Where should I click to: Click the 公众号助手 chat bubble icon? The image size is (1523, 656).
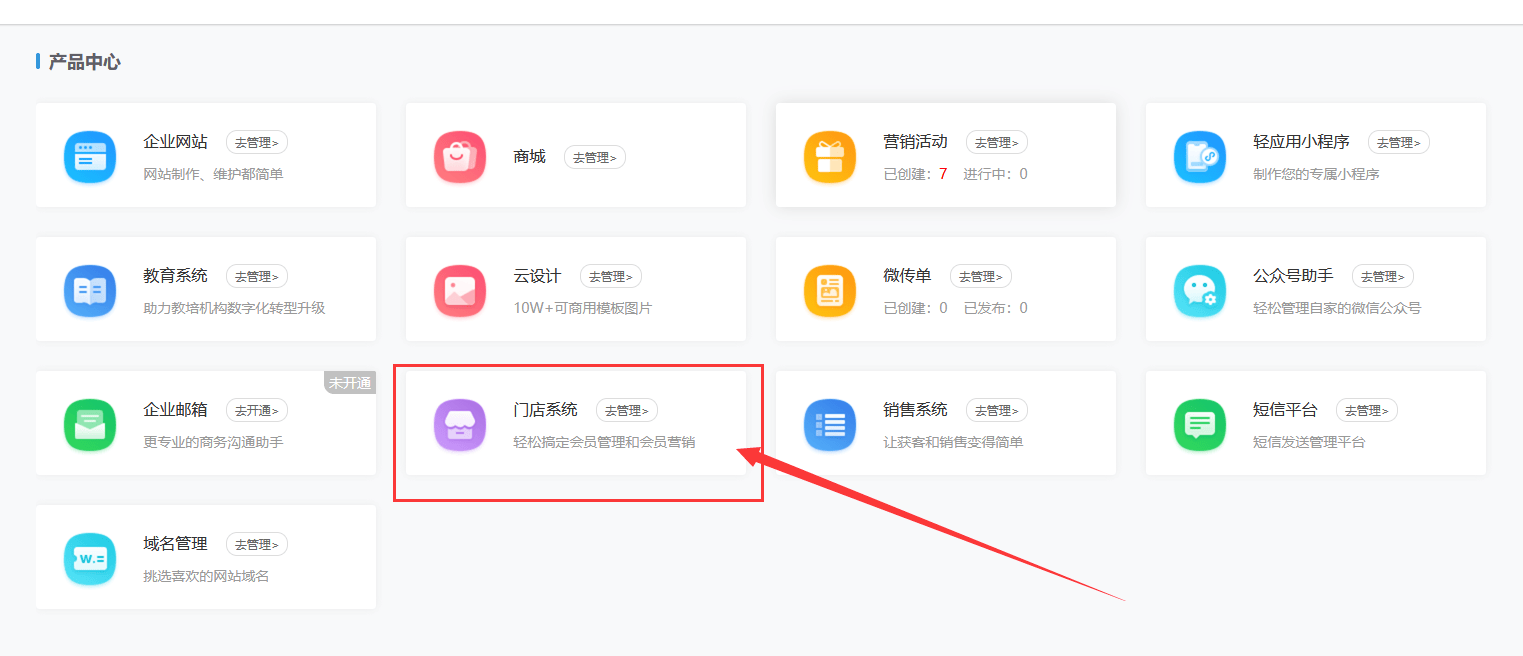(1200, 291)
